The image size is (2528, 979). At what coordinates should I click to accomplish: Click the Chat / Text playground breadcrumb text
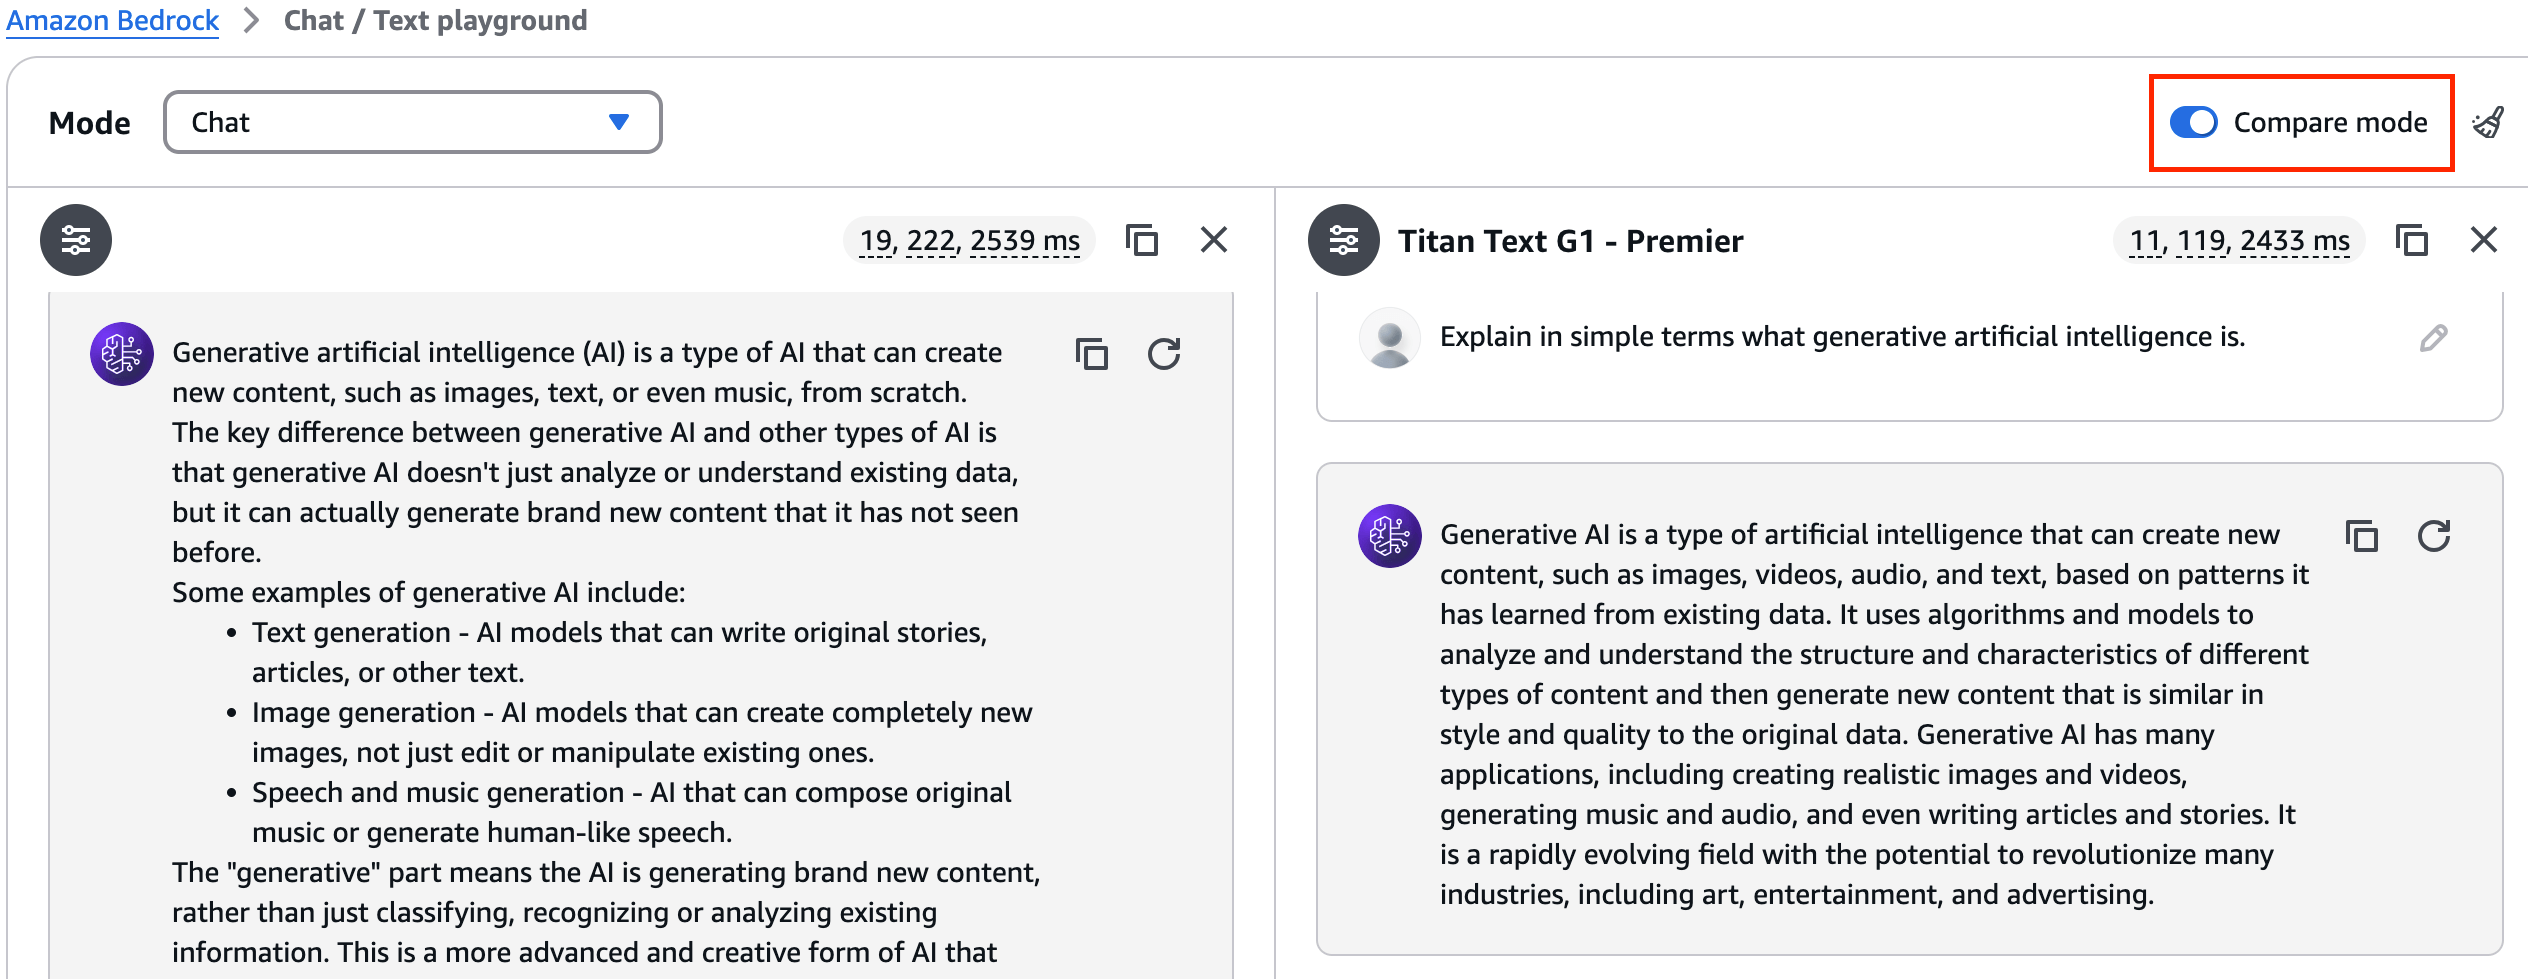point(435,20)
